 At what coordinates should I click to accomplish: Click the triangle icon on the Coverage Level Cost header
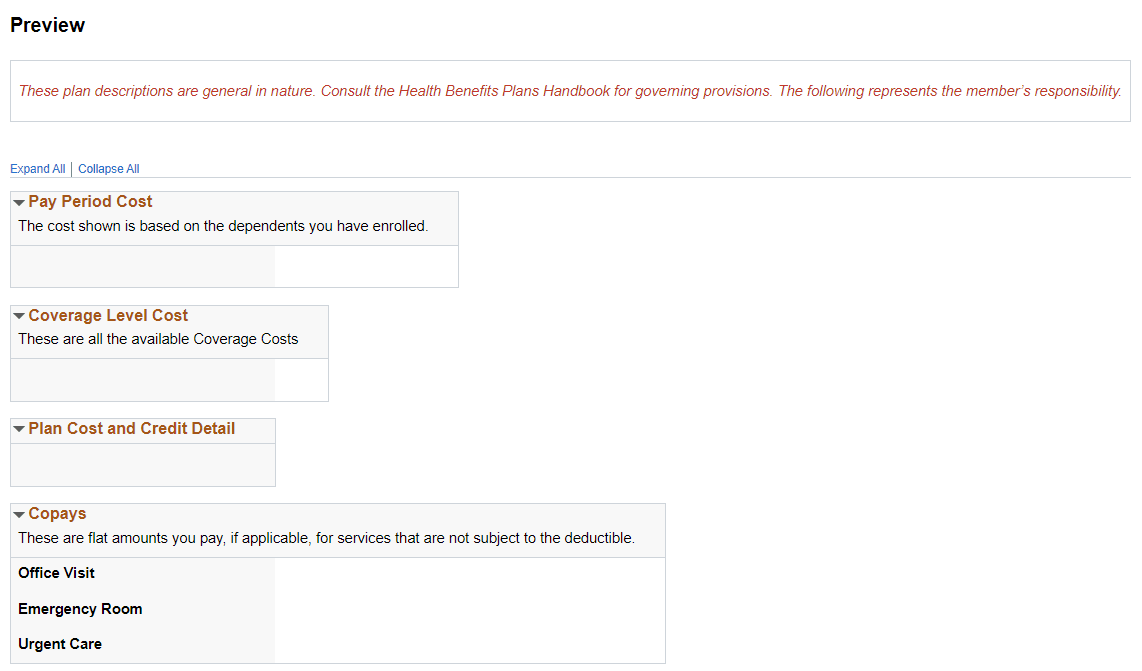19,315
